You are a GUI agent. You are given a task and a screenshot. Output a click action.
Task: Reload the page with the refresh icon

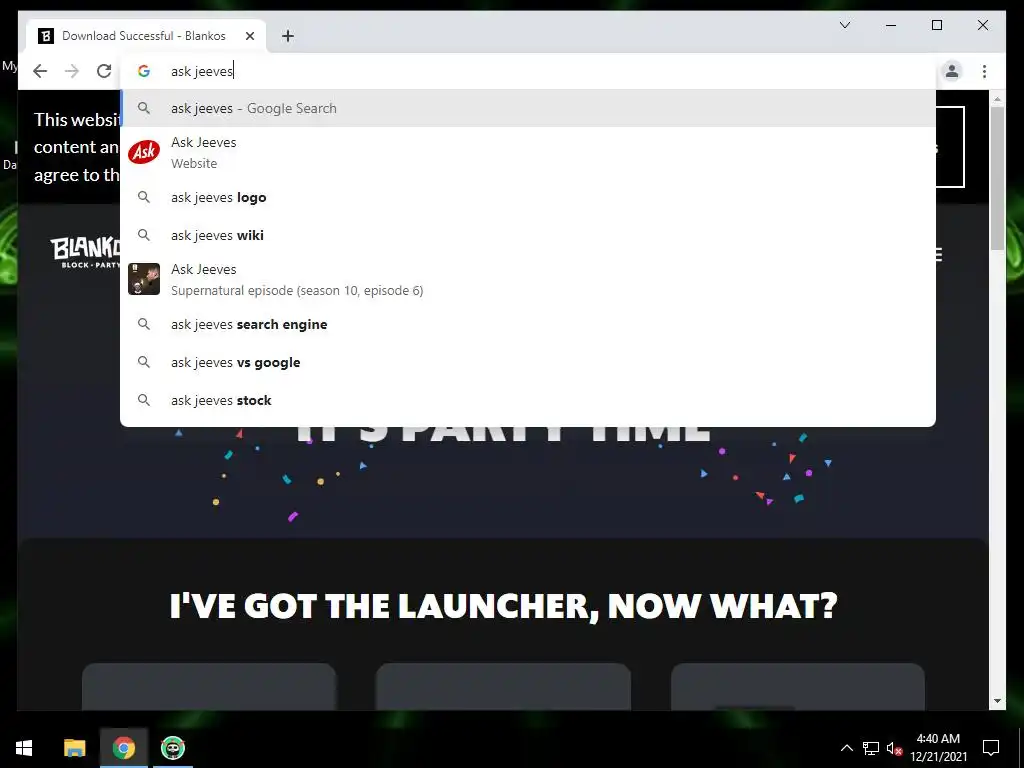104,71
